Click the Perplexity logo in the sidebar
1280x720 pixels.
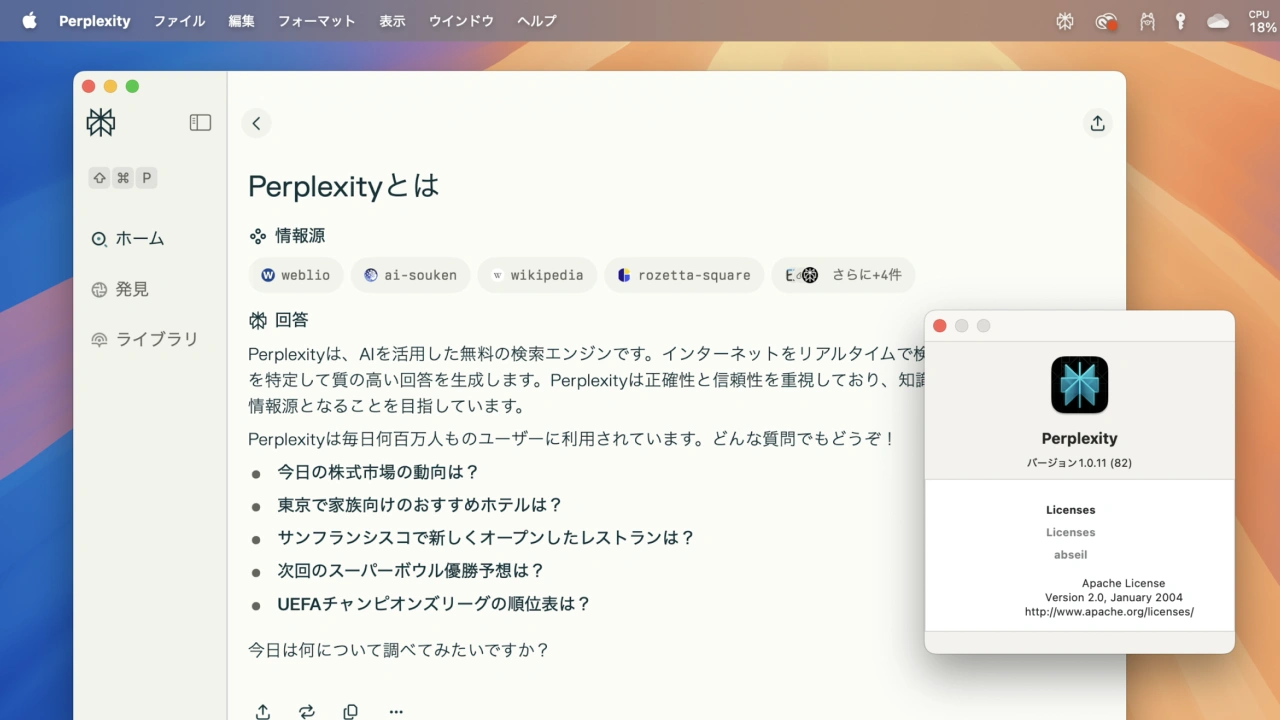[101, 122]
